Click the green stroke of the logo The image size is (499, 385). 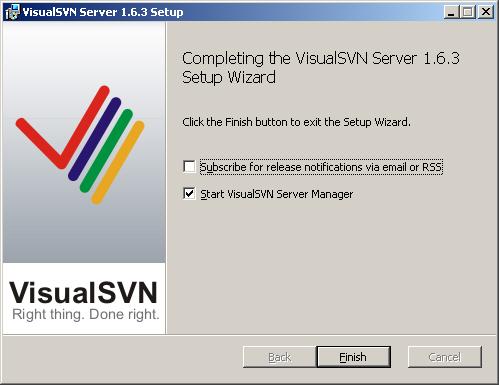pos(107,151)
